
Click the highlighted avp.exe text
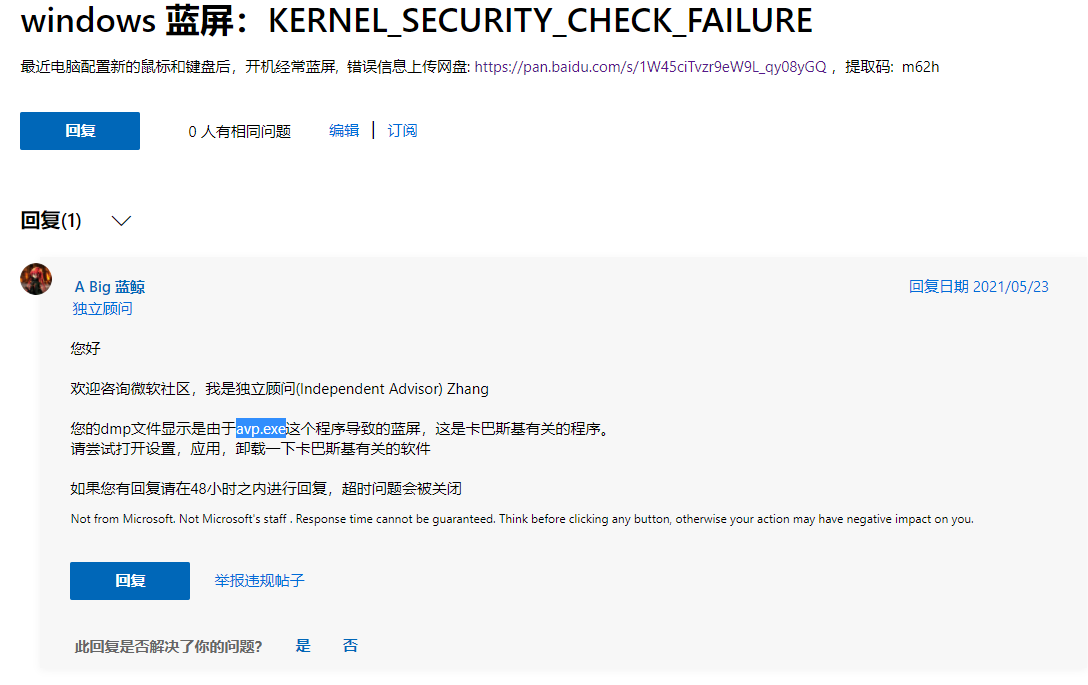point(261,429)
